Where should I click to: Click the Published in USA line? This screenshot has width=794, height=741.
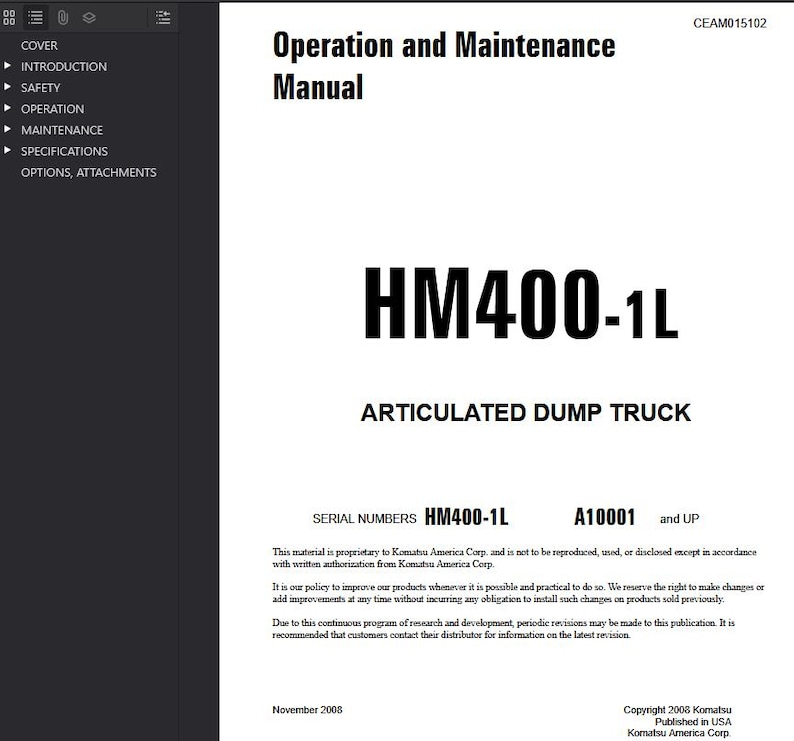[x=693, y=721]
